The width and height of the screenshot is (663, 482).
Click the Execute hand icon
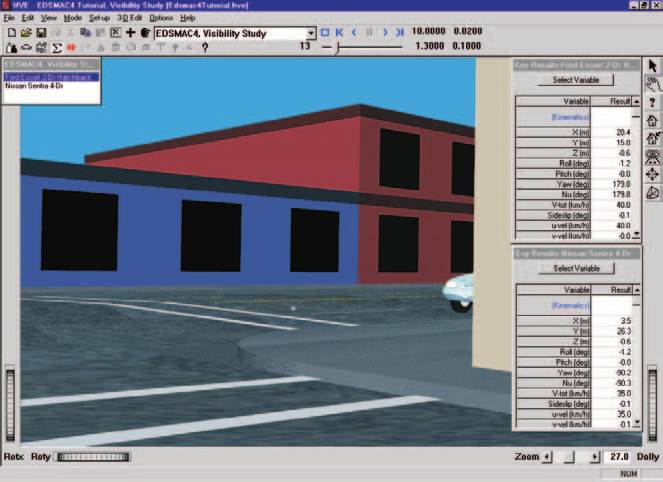(145, 33)
